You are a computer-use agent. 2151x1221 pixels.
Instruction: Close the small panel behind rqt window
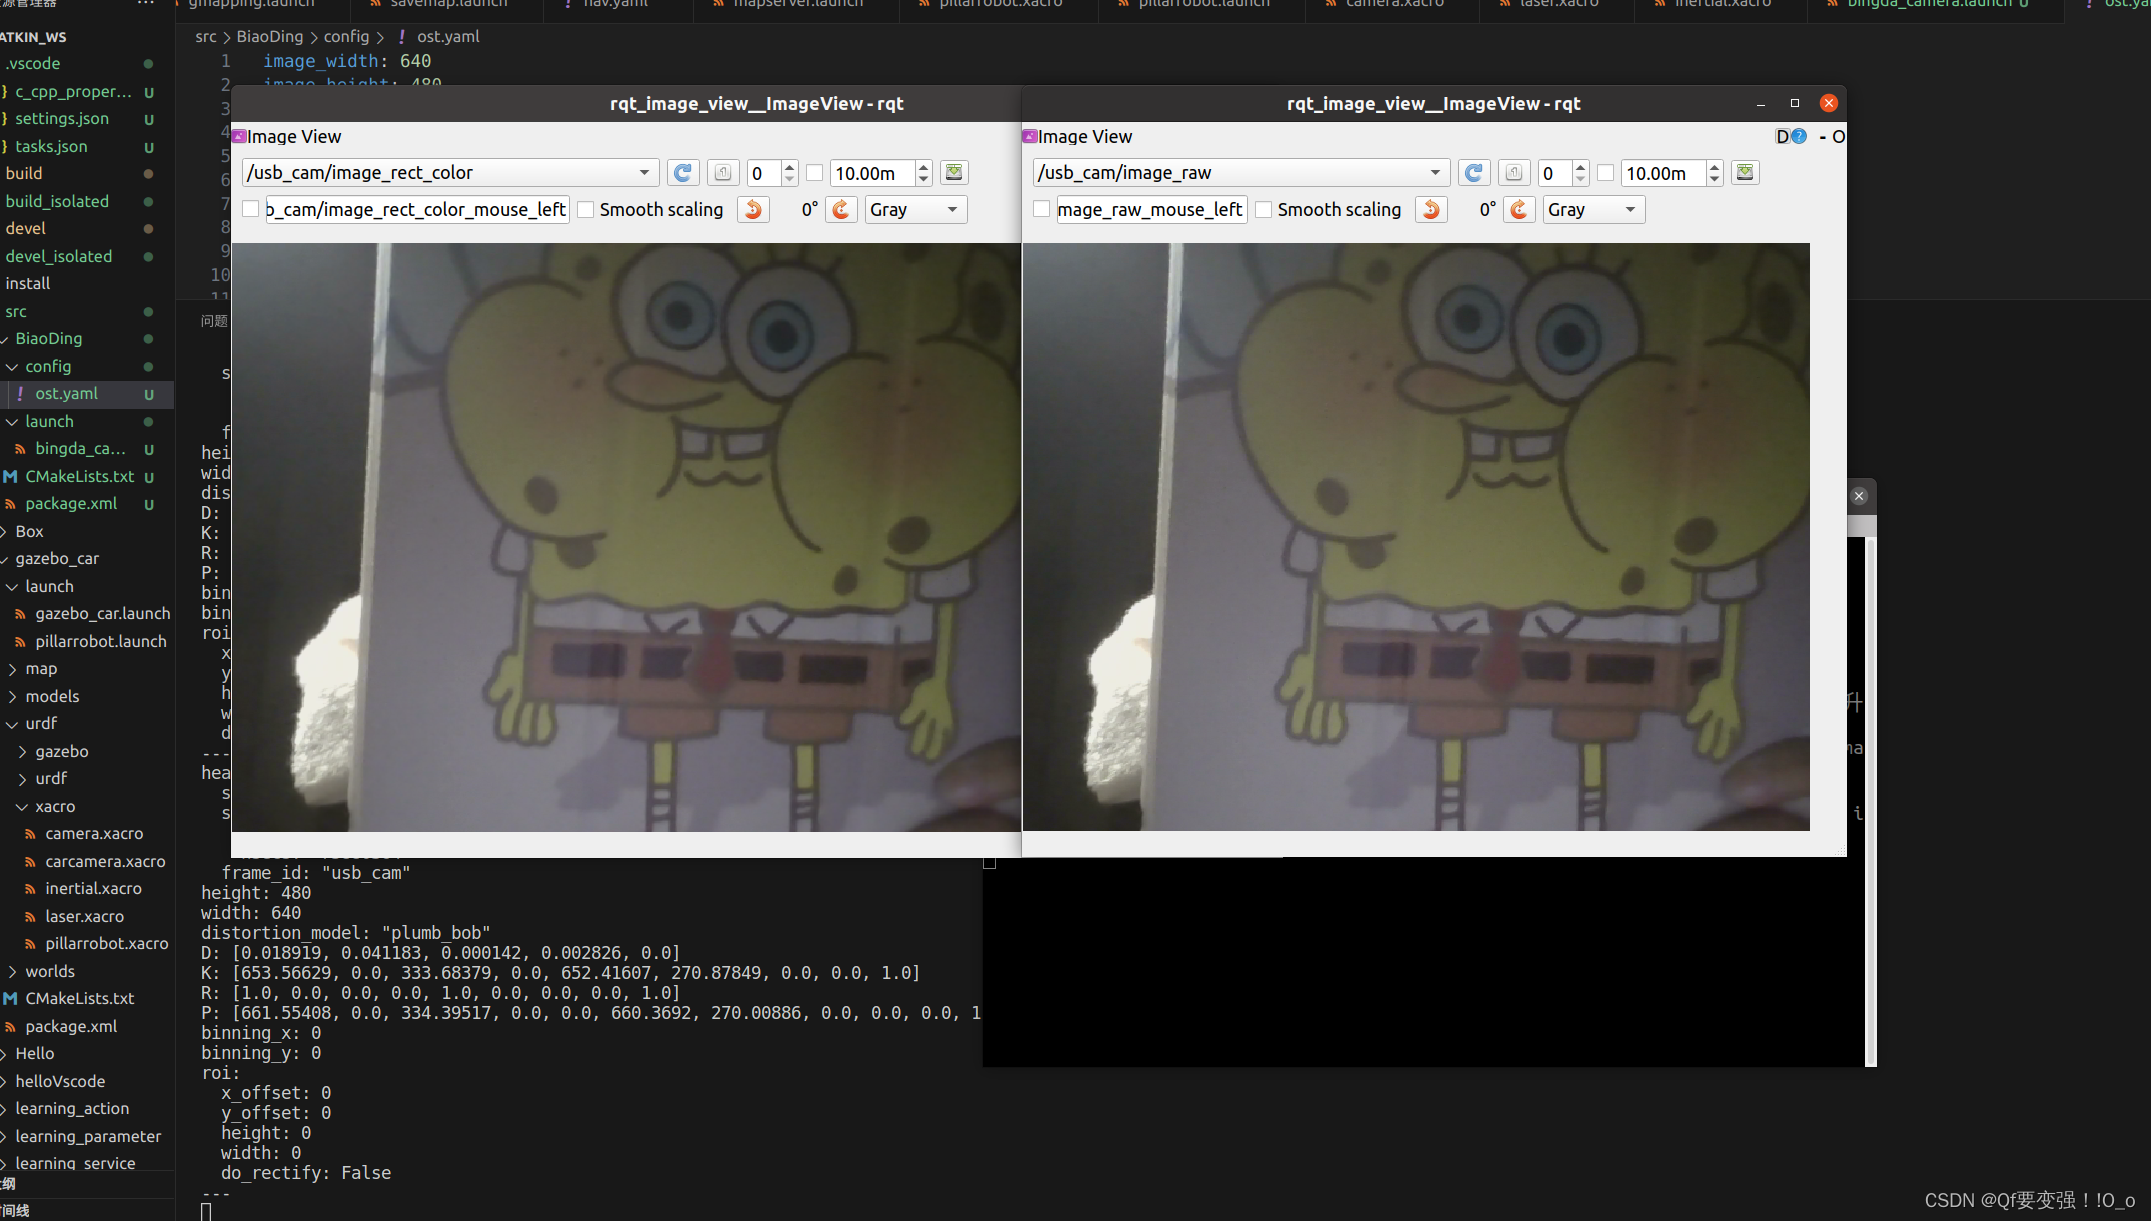coord(1859,496)
